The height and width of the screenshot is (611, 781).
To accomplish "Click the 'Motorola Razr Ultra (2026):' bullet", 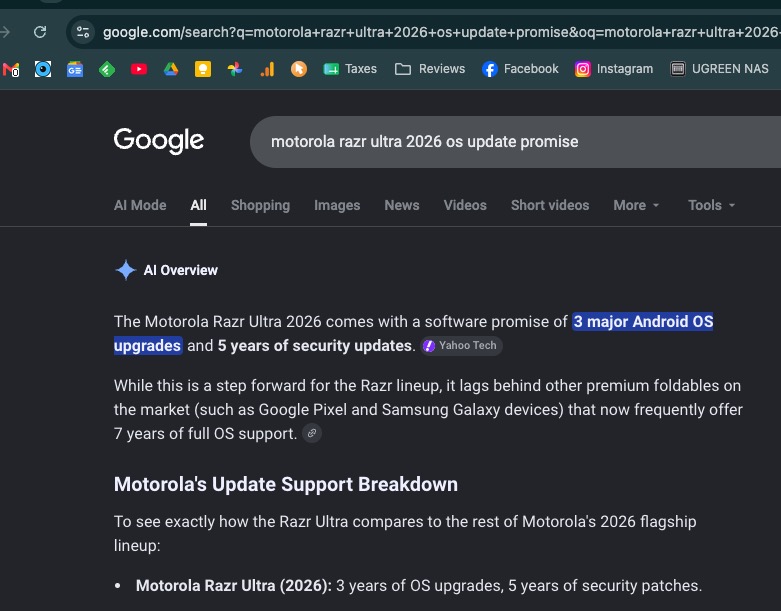I will click(x=234, y=586).
